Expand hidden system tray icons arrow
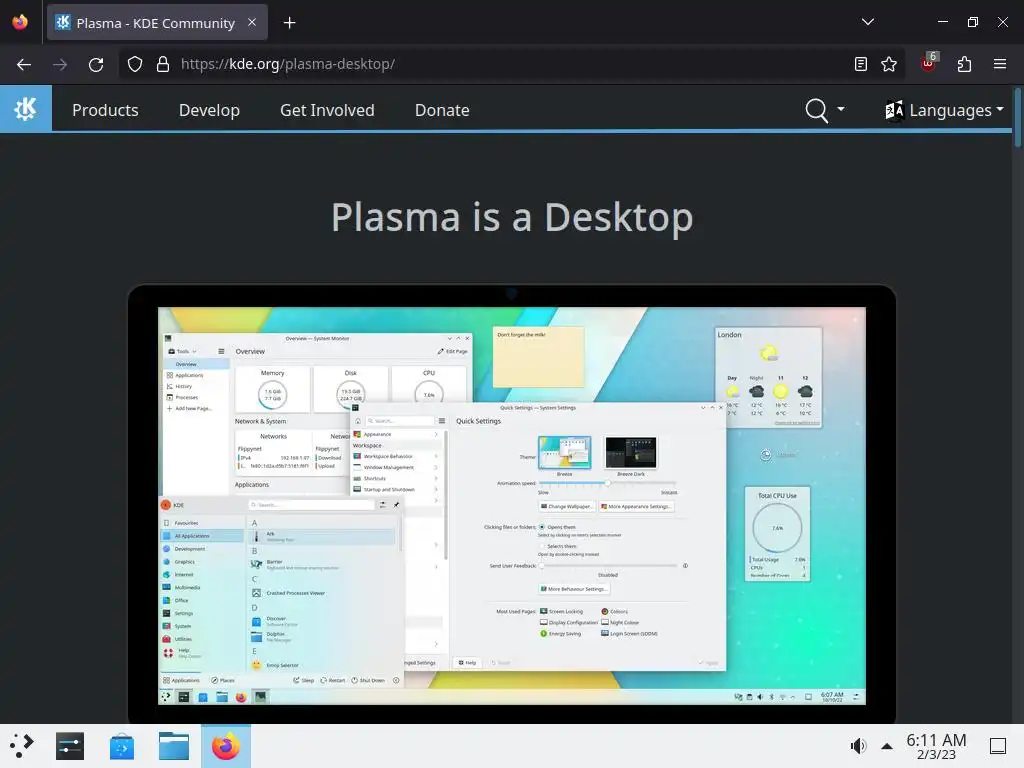This screenshot has width=1024, height=768. (887, 746)
